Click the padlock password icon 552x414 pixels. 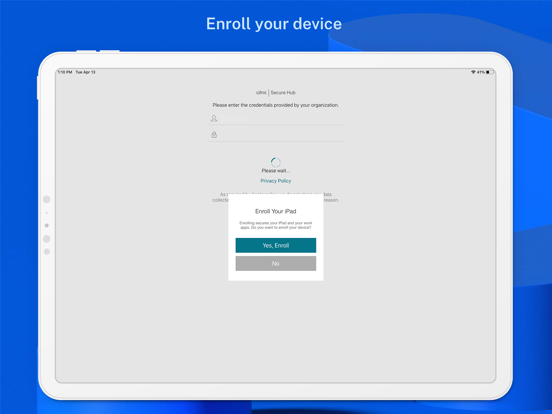tap(214, 134)
